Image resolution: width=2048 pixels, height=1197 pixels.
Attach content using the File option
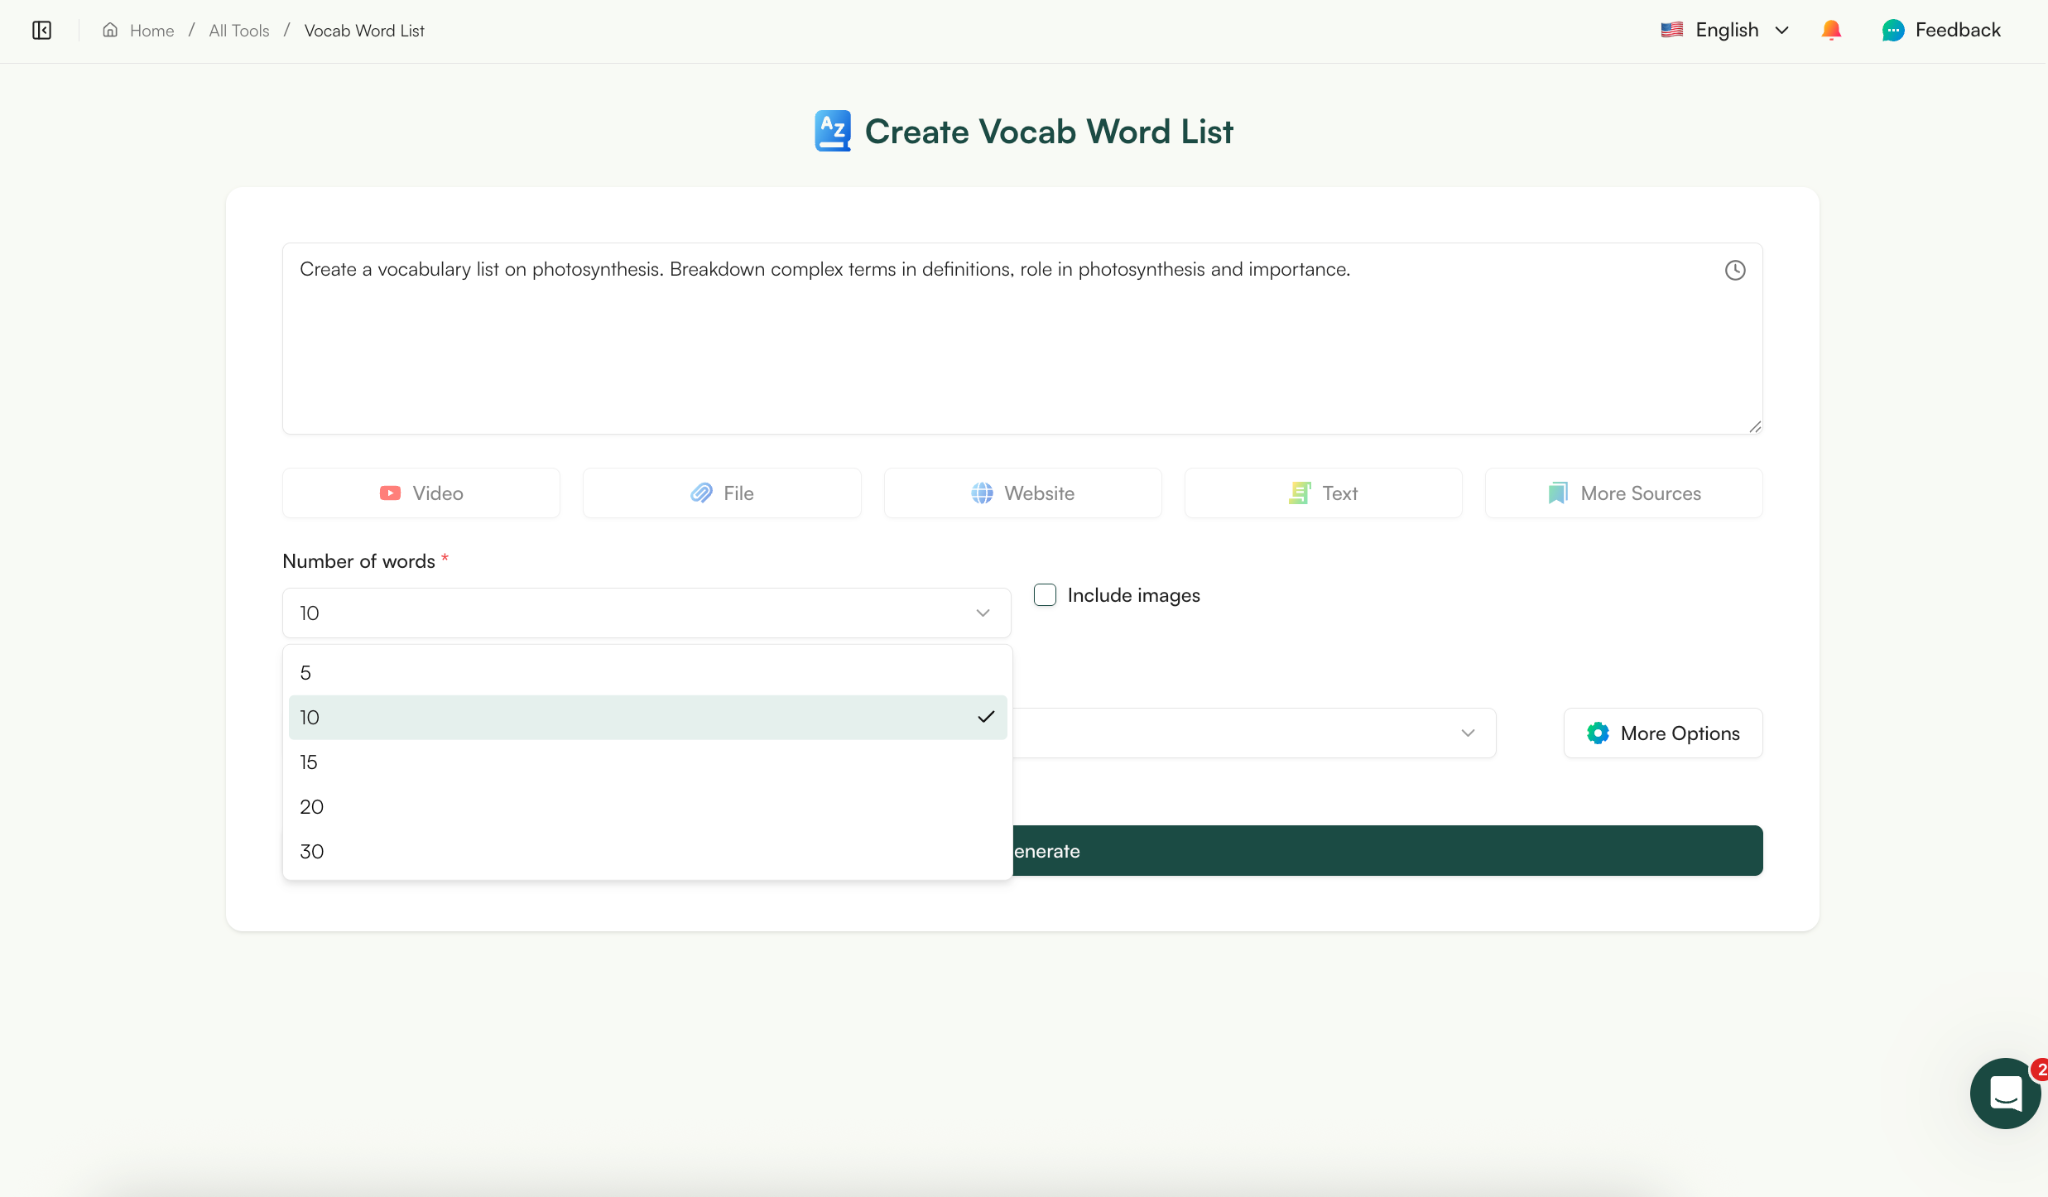click(x=720, y=492)
